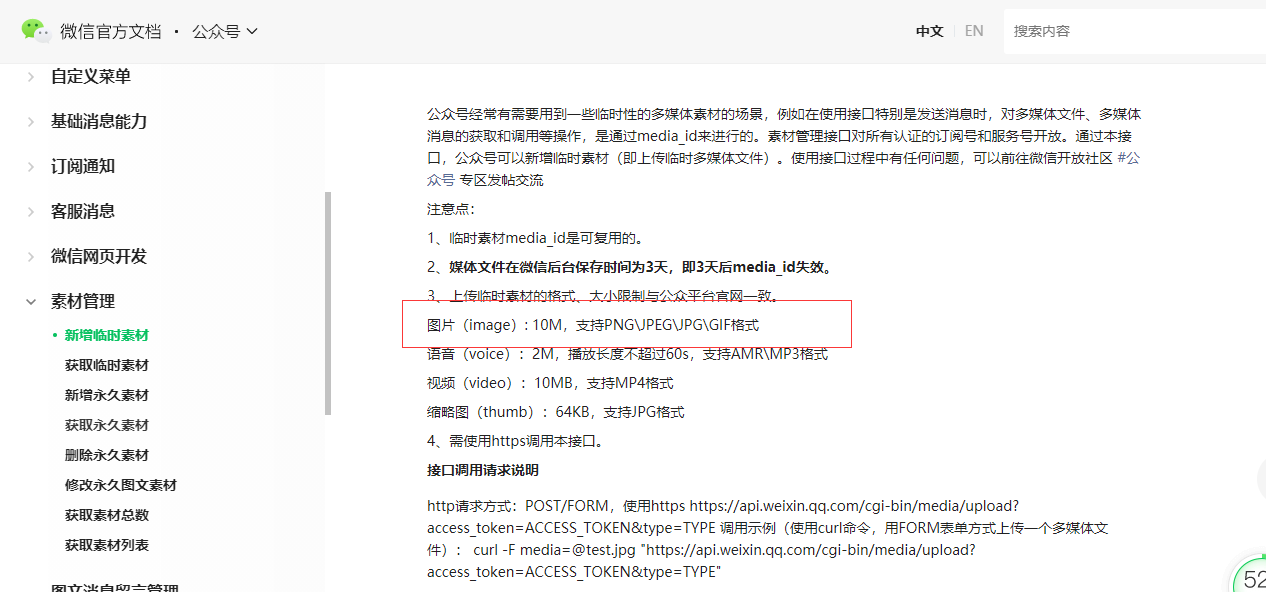Viewport: 1266px width, 592px height.
Task: Collapse the 素材管理 section
Action: tap(82, 302)
